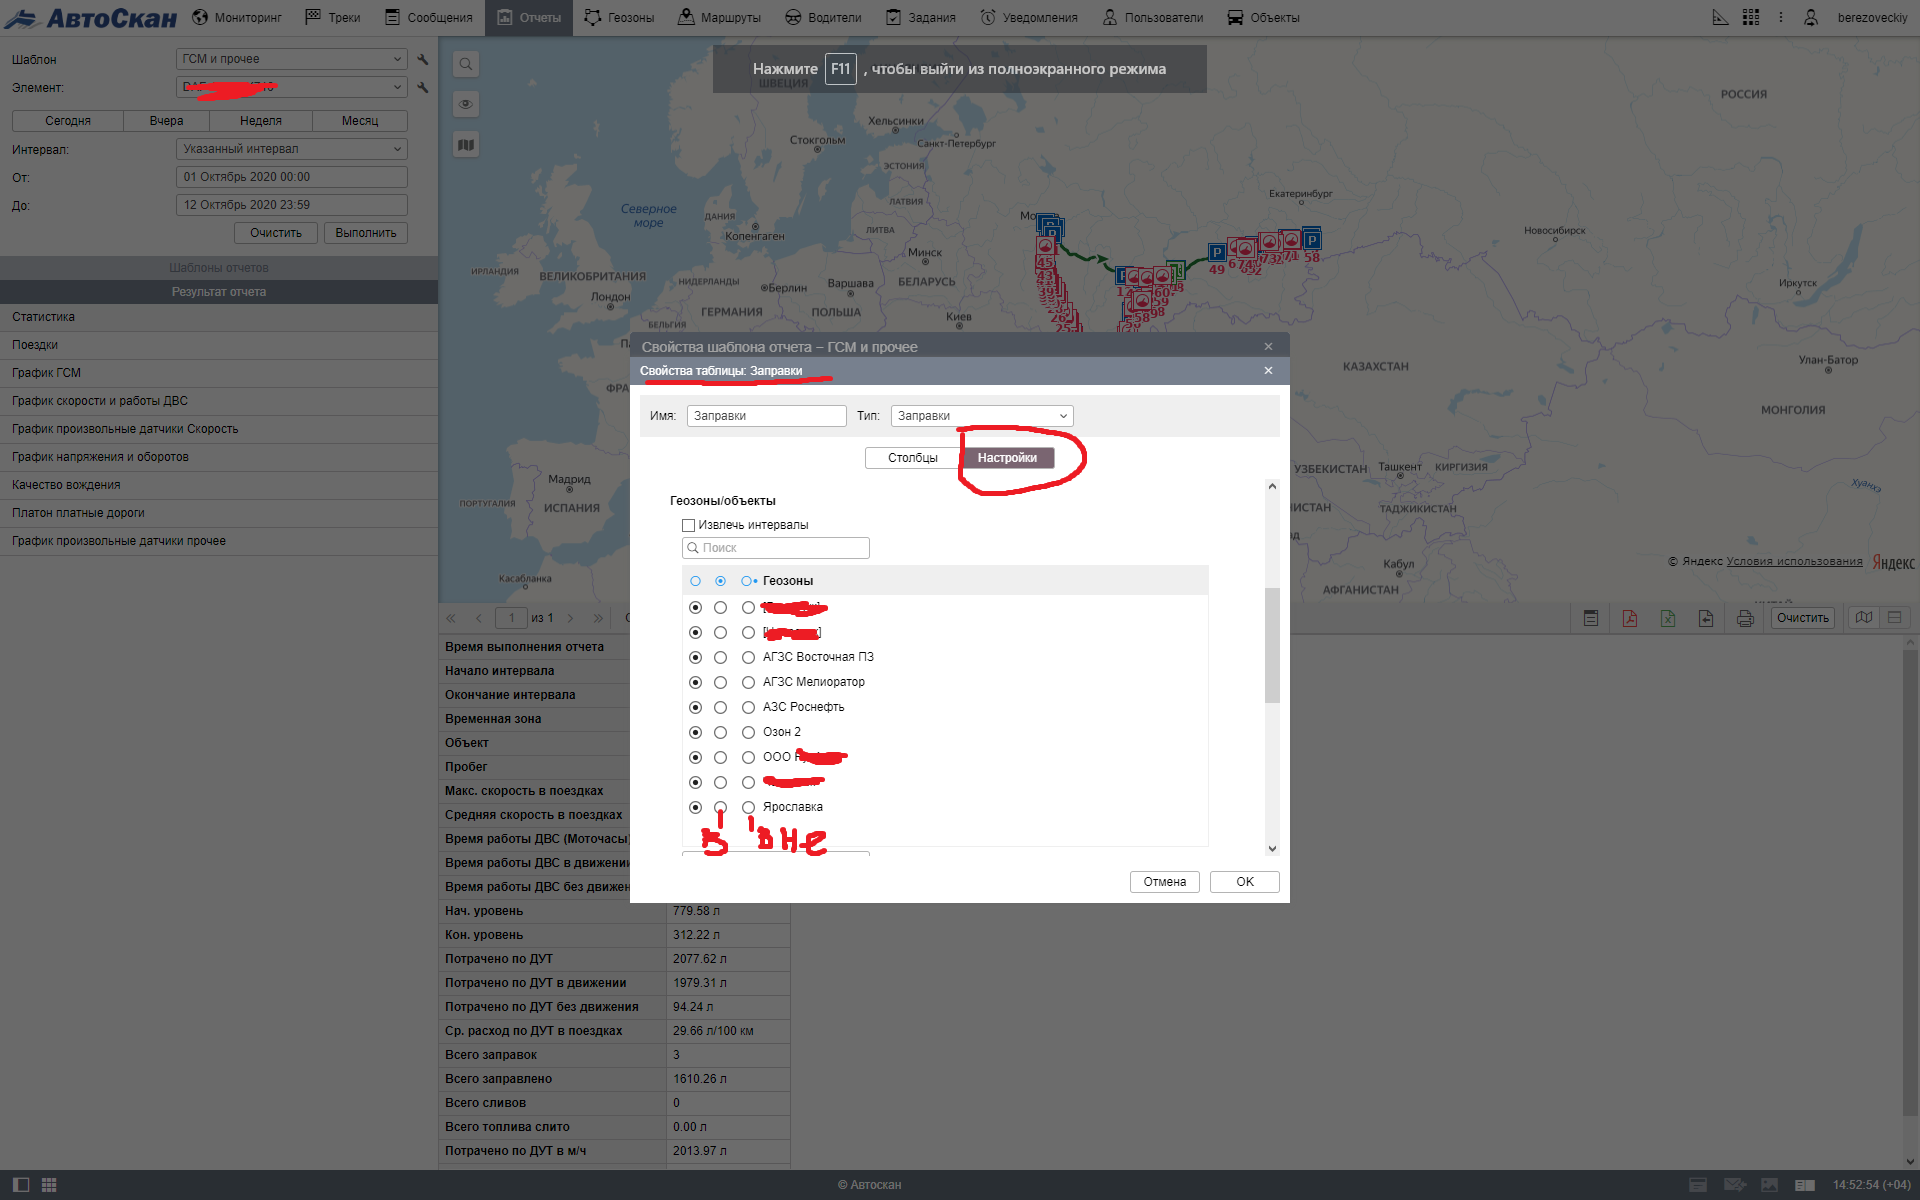Click the map search magnifier icon
1920x1200 pixels.
pos(466,65)
